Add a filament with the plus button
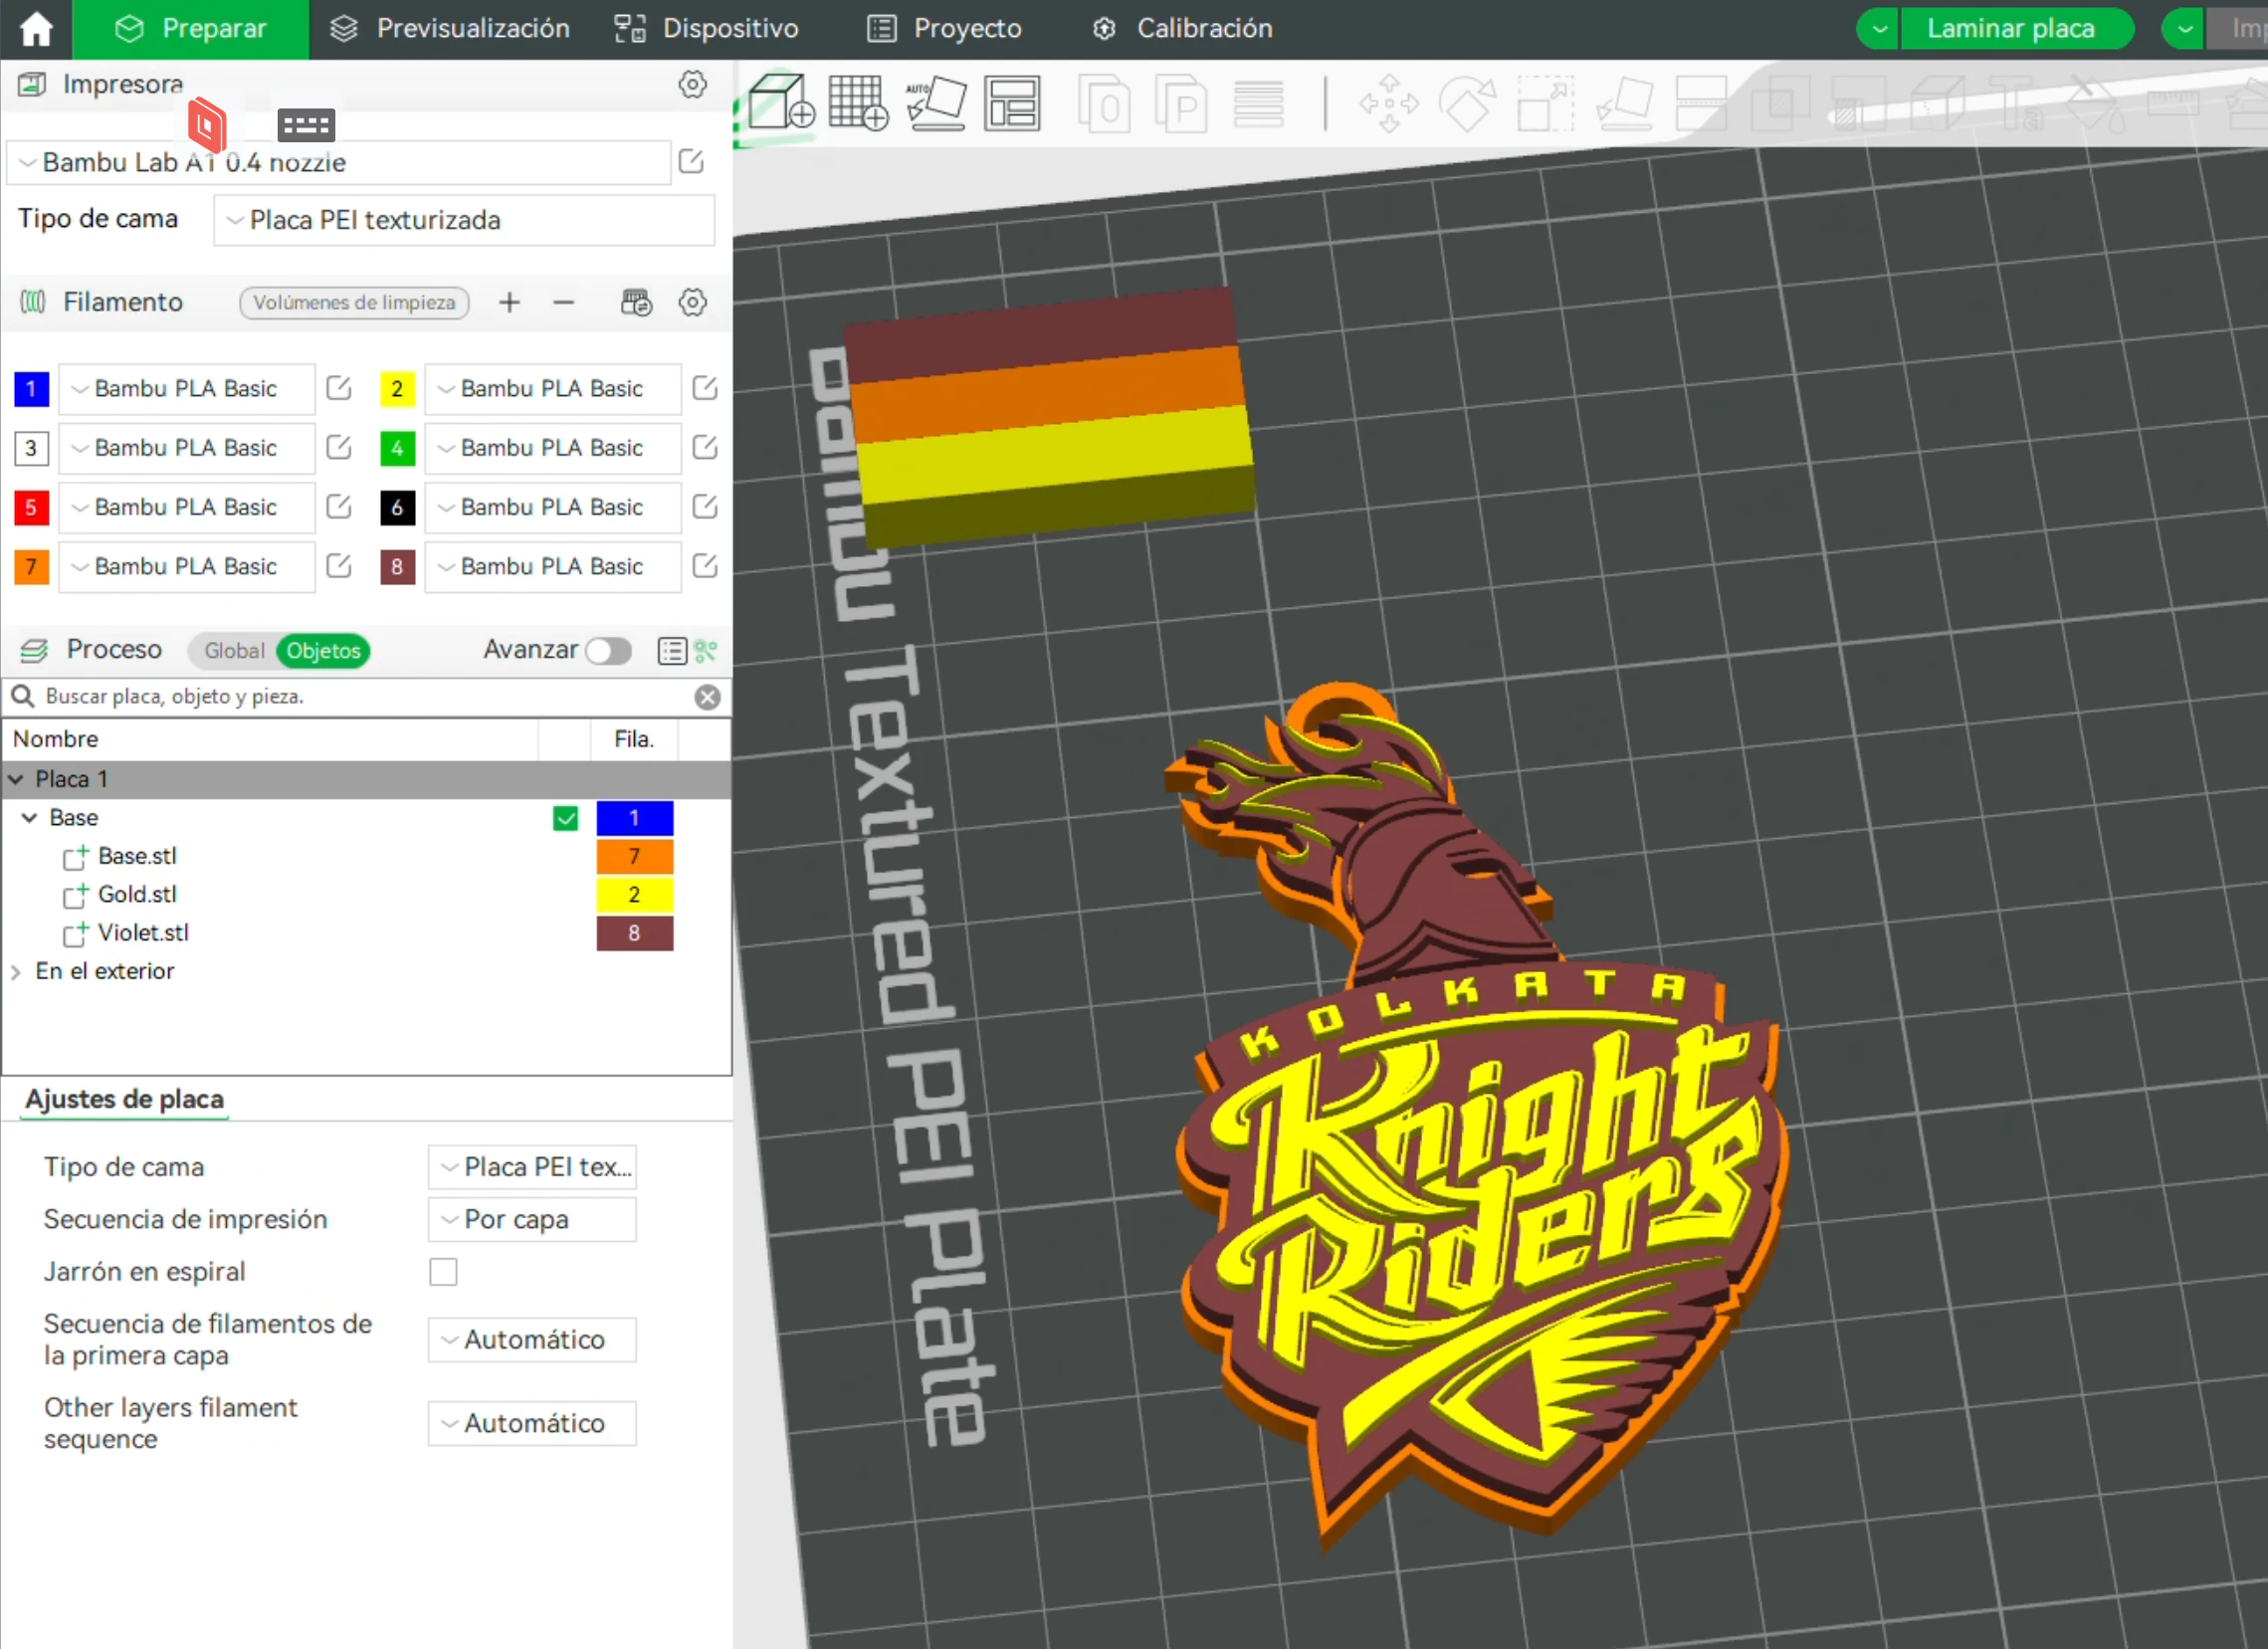The height and width of the screenshot is (1649, 2268). point(509,303)
